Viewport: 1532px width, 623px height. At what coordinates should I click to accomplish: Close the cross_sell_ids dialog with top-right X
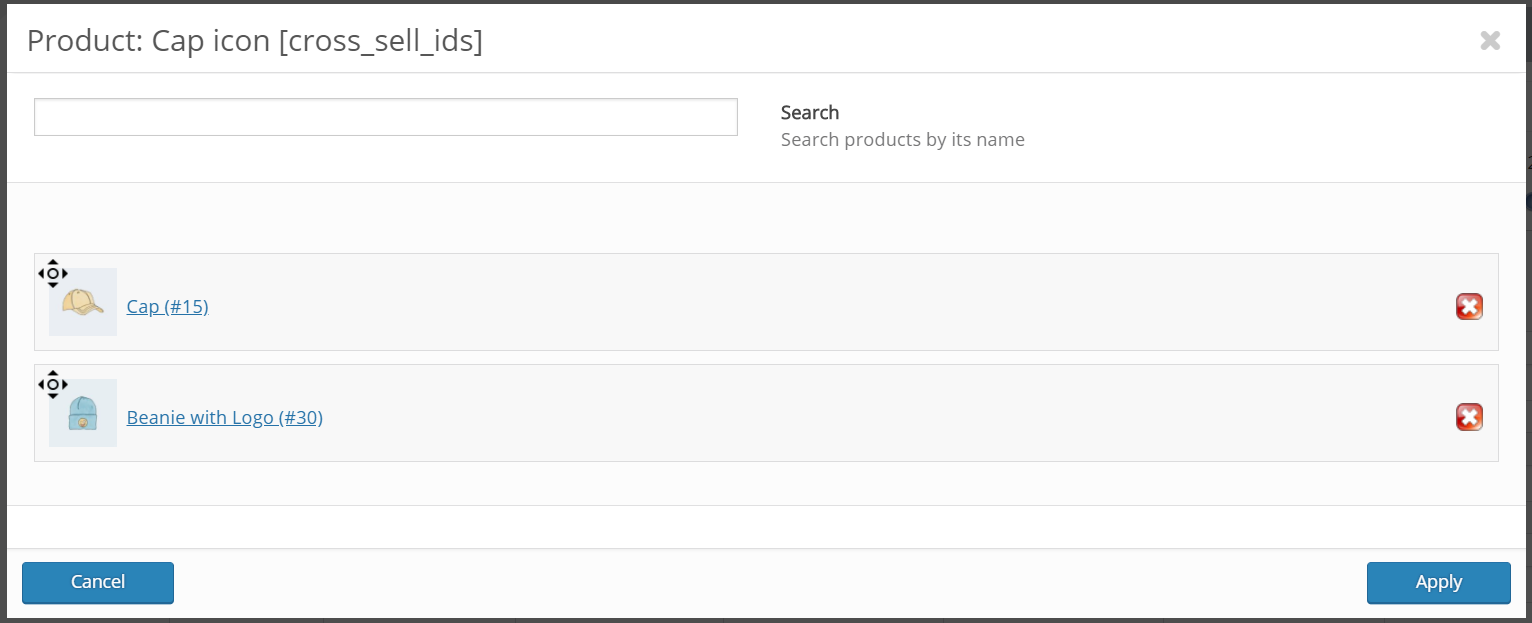1490,40
